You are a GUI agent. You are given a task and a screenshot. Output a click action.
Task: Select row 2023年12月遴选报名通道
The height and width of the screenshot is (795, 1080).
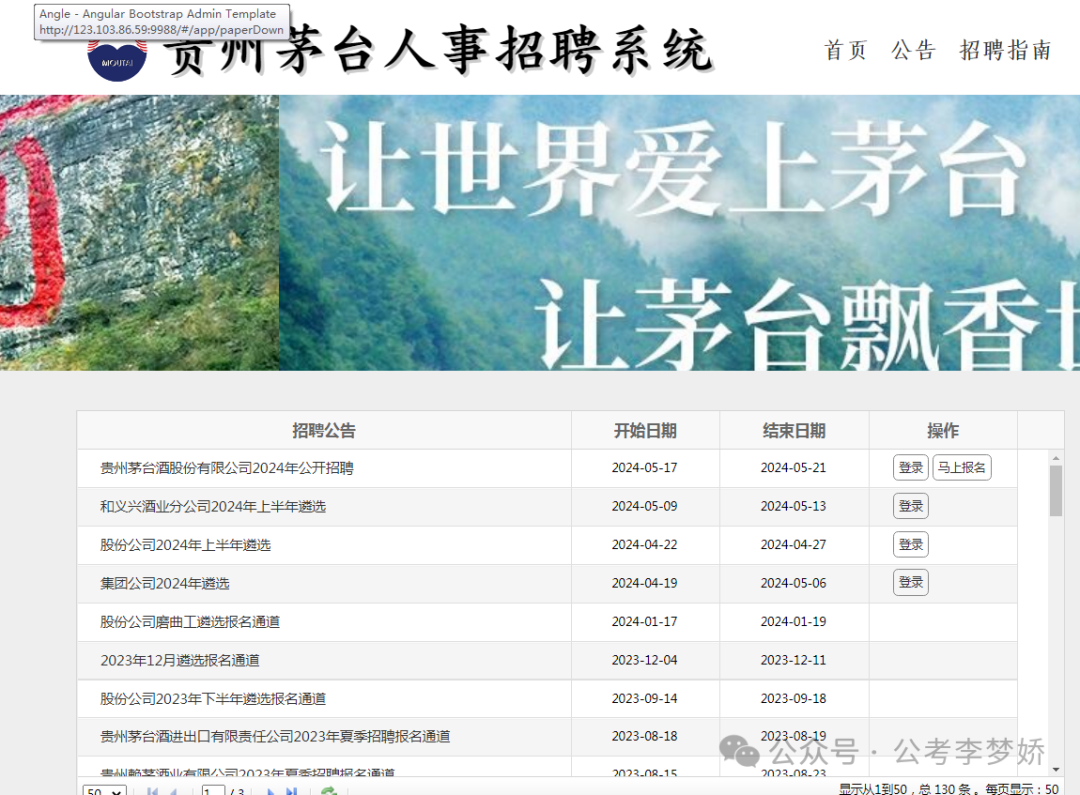click(x=548, y=661)
